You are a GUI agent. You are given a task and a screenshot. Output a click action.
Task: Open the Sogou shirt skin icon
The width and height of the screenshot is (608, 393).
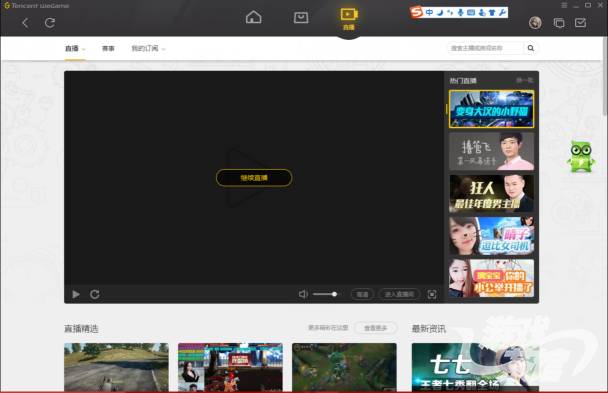pyautogui.click(x=492, y=12)
